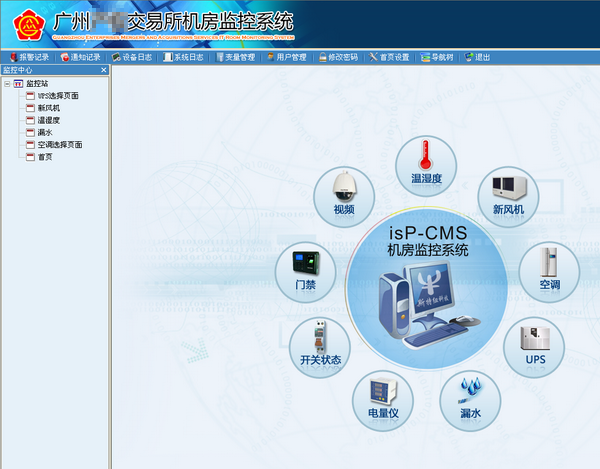Select UPS选择页面 in the tree
Image resolution: width=600 pixels, height=469 pixels.
58,96
